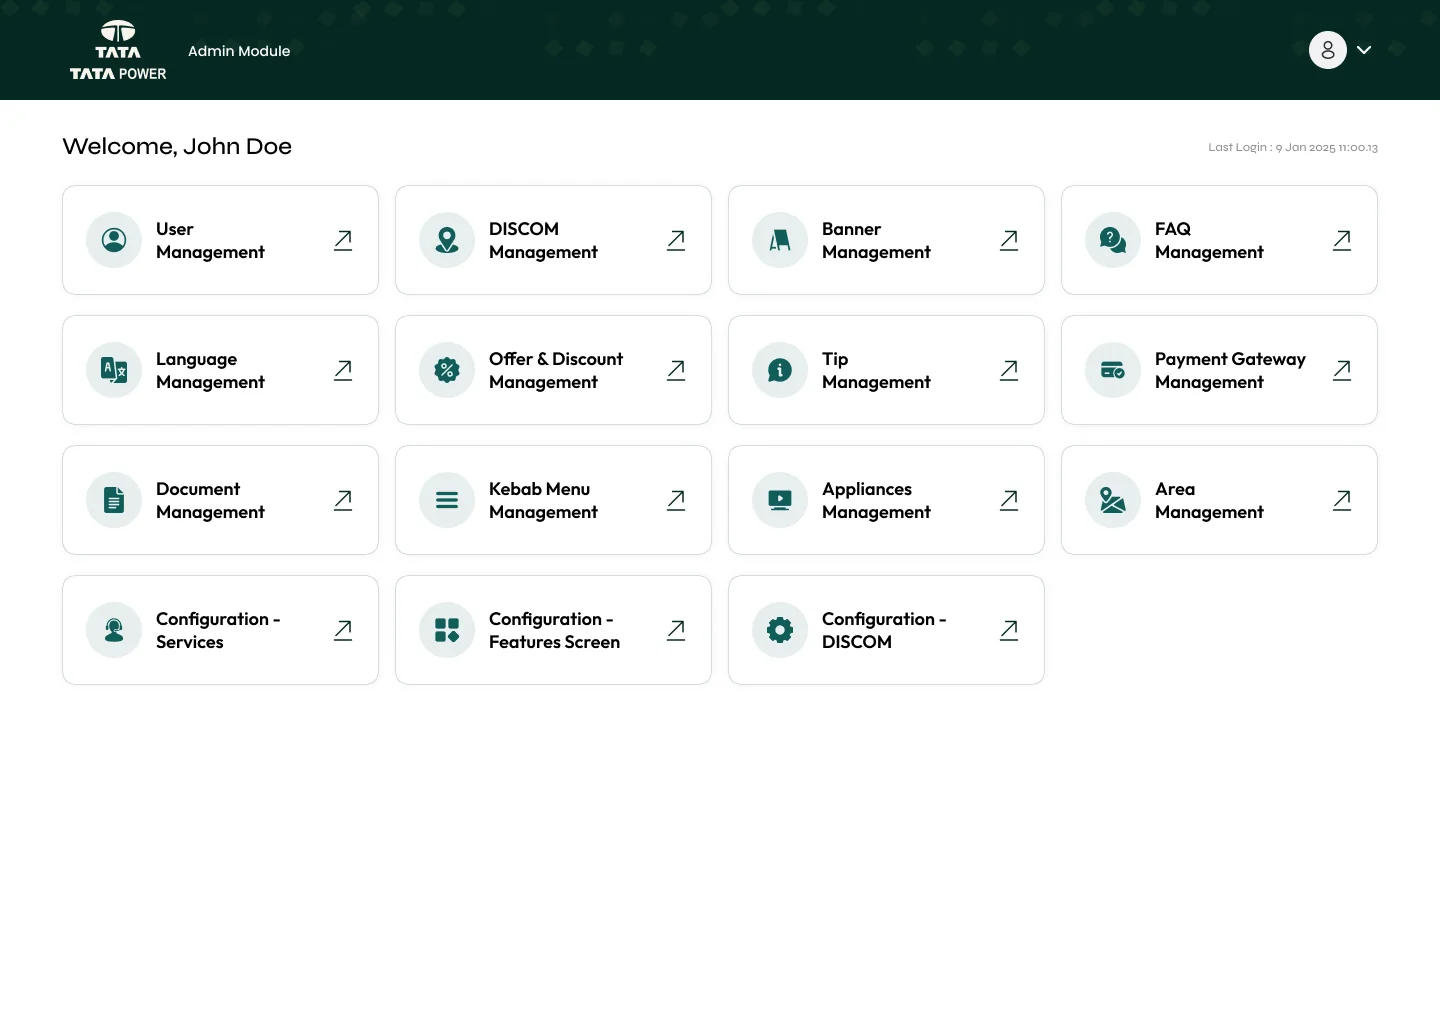Open Configuration - DISCOM arrow link

point(1009,630)
